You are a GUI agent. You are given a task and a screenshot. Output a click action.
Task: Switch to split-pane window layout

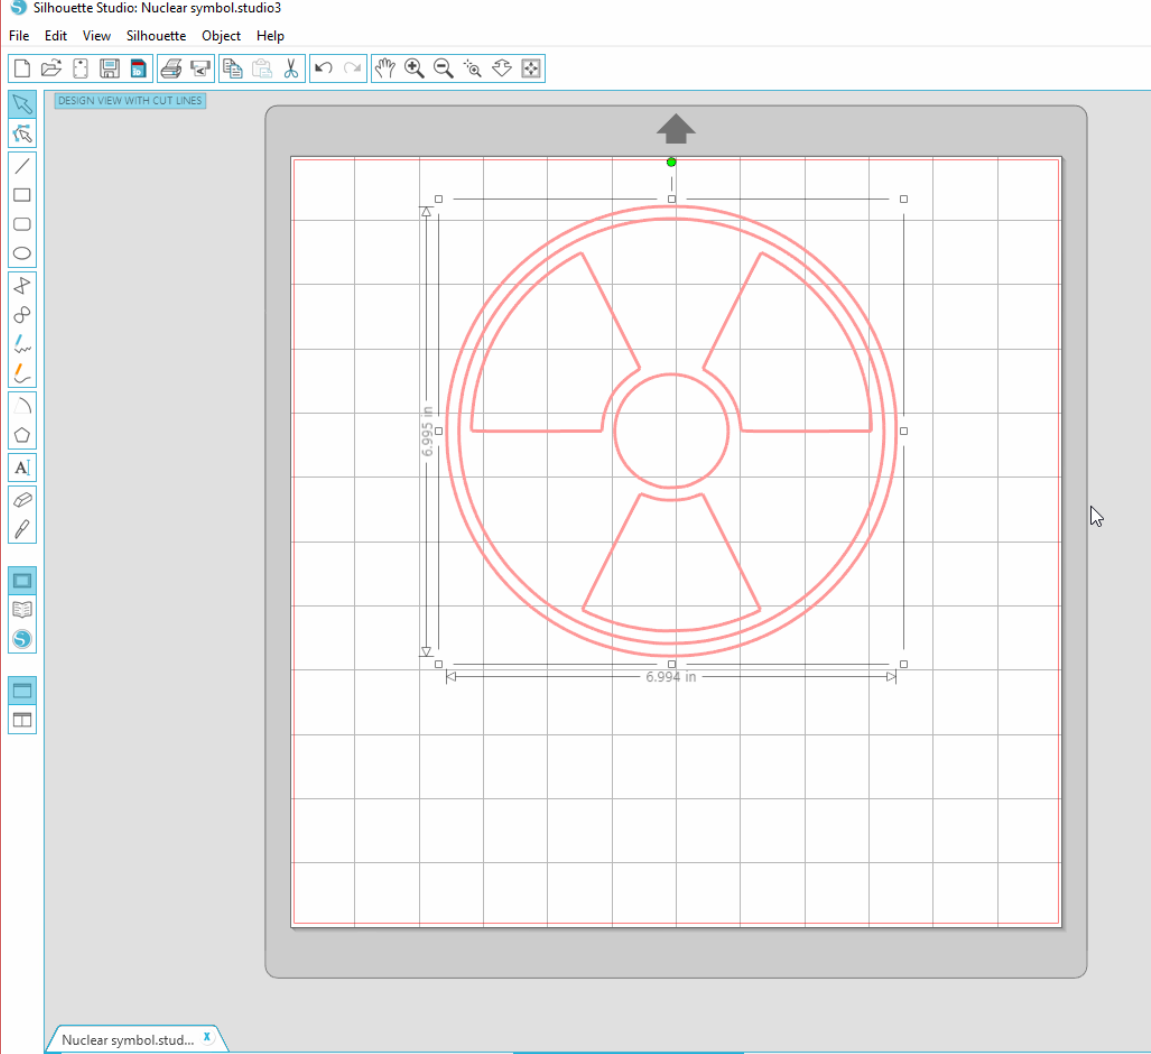point(22,719)
